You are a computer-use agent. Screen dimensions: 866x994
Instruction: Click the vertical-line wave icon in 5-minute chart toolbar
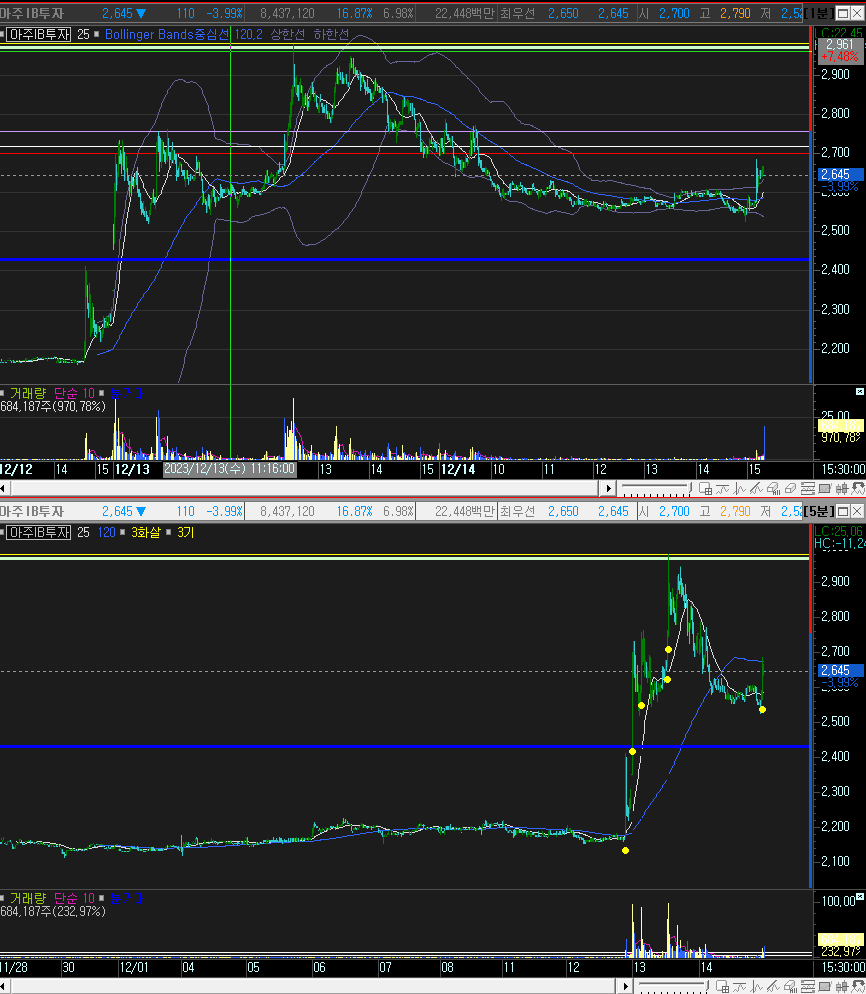click(756, 986)
